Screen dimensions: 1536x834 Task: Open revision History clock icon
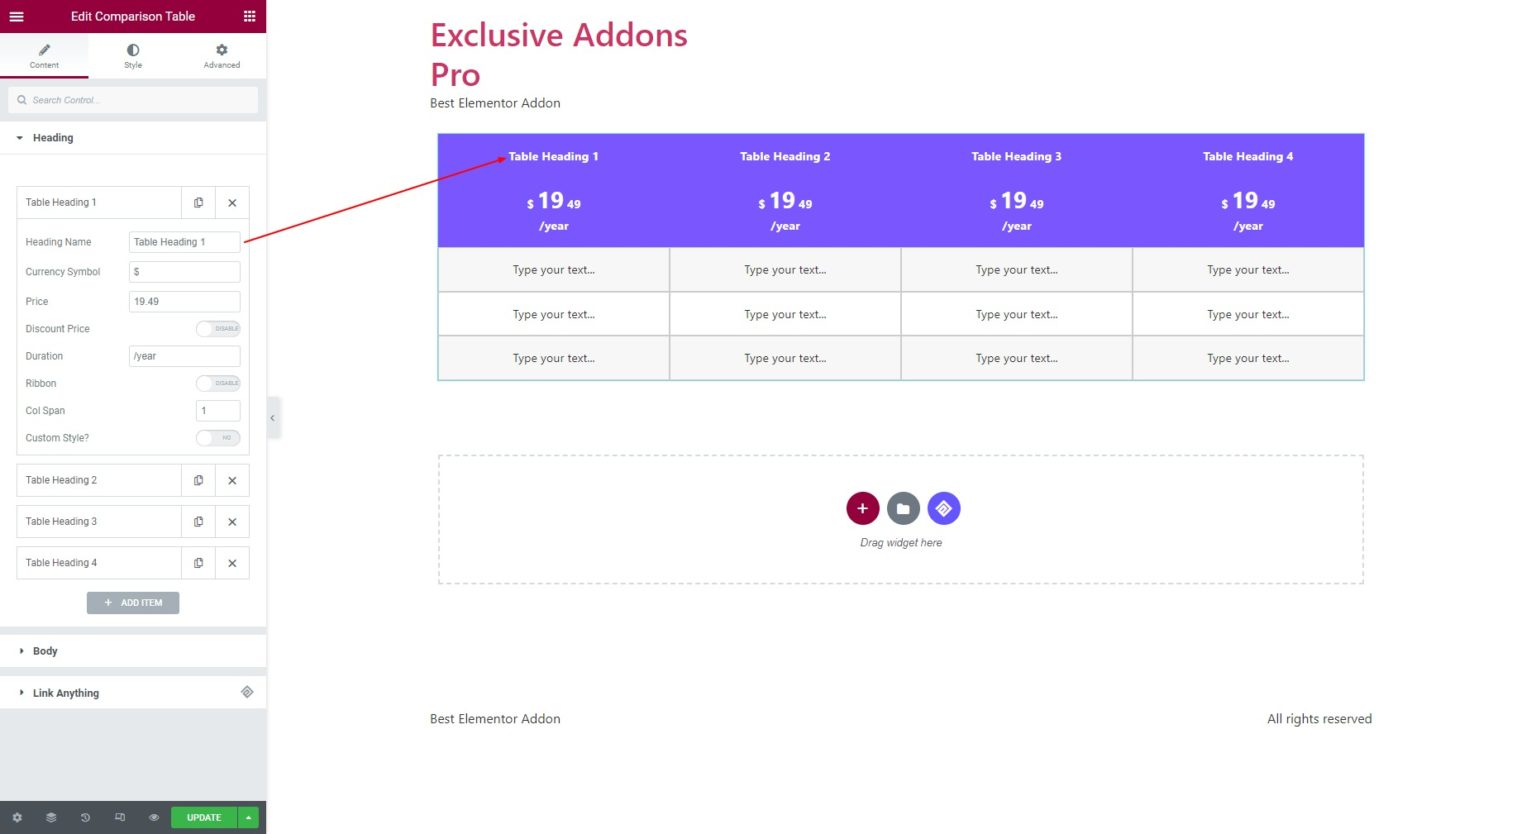85,817
